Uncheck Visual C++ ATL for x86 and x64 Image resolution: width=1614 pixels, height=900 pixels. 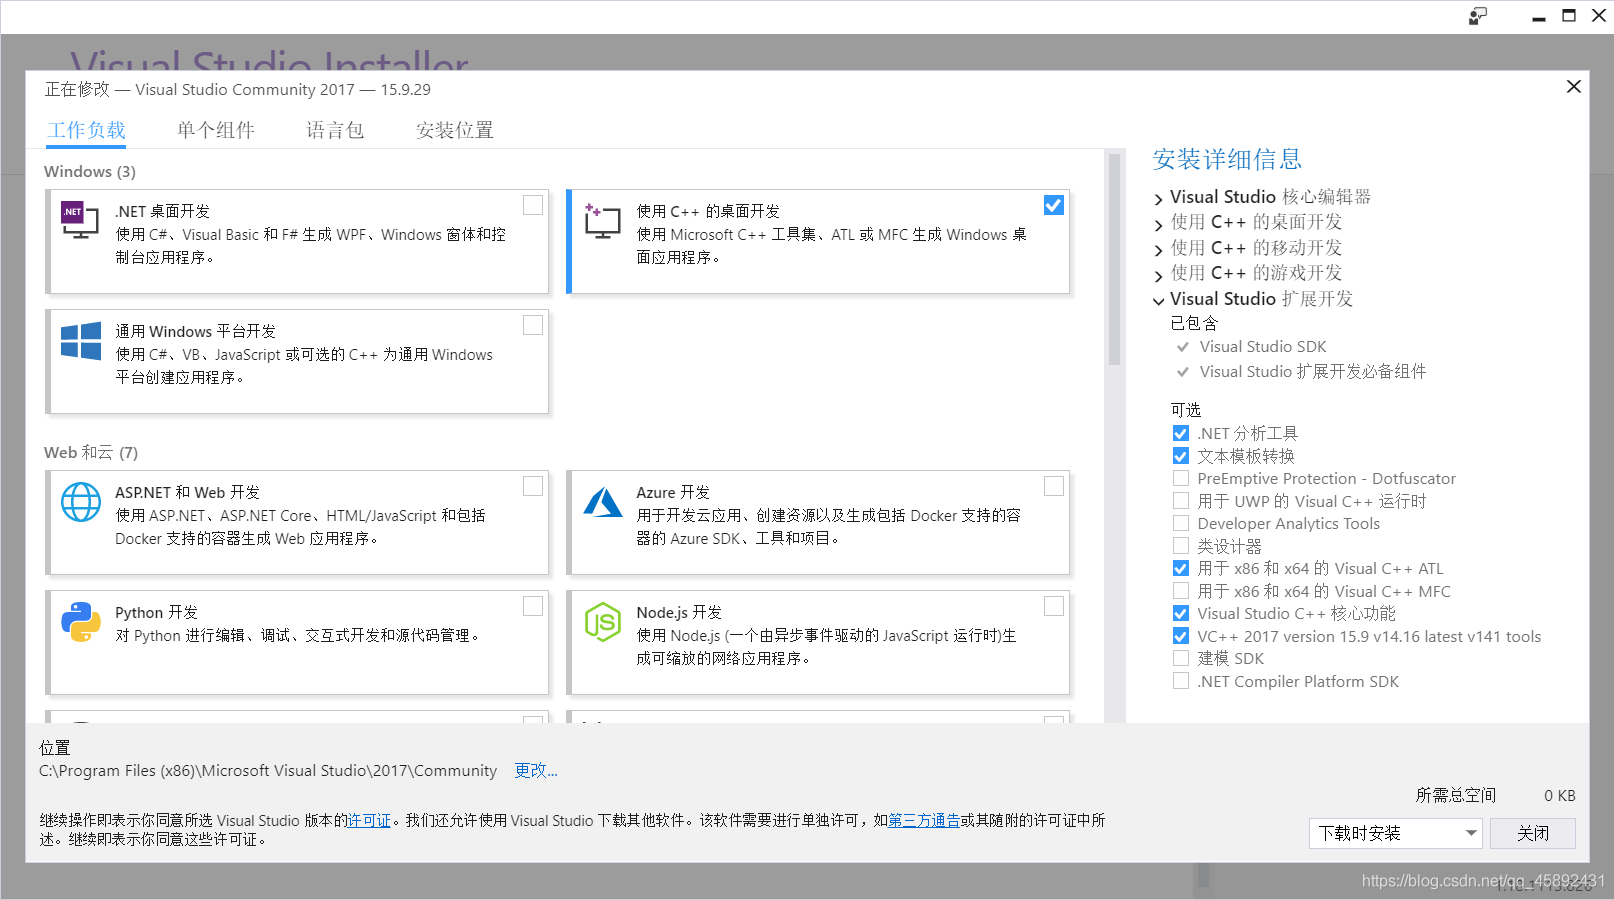coord(1181,568)
